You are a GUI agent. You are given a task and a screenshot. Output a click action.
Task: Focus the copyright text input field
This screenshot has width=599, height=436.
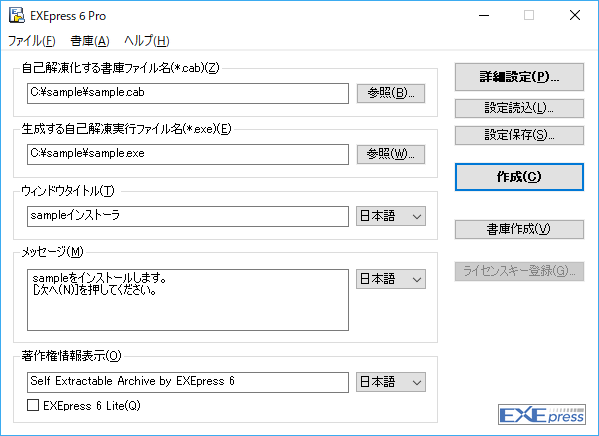point(188,382)
